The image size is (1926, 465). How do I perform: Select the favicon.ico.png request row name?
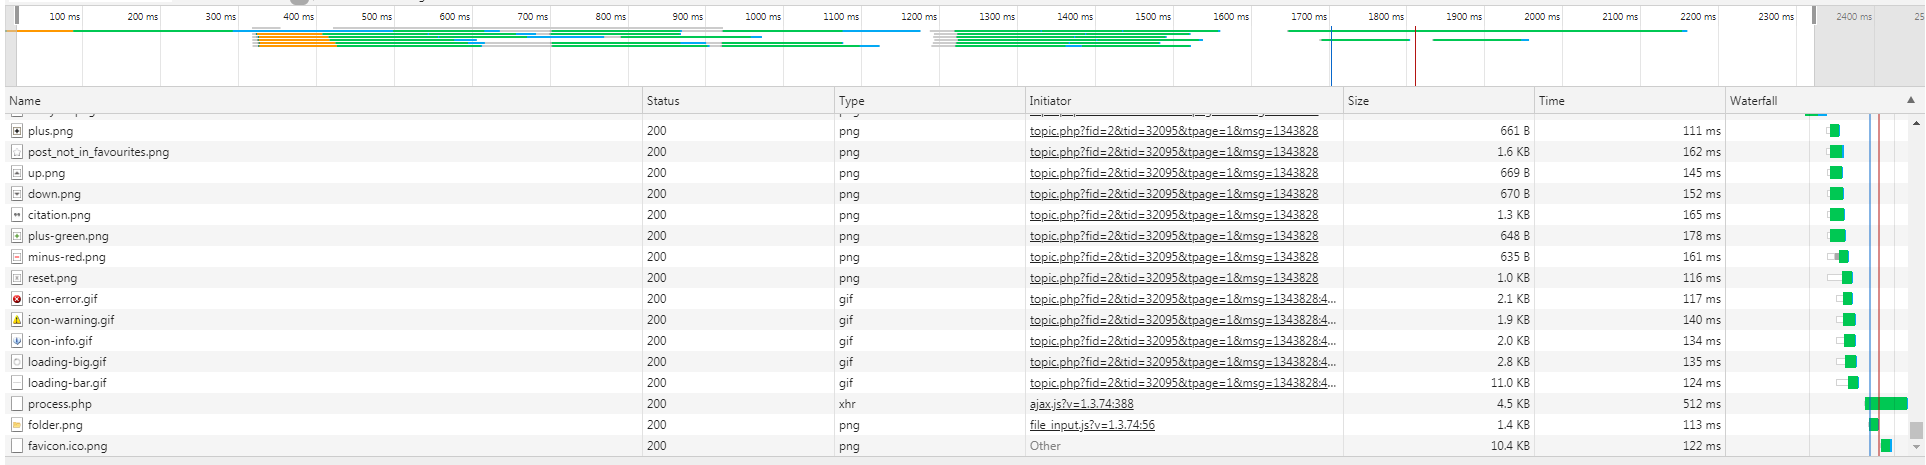[67, 446]
